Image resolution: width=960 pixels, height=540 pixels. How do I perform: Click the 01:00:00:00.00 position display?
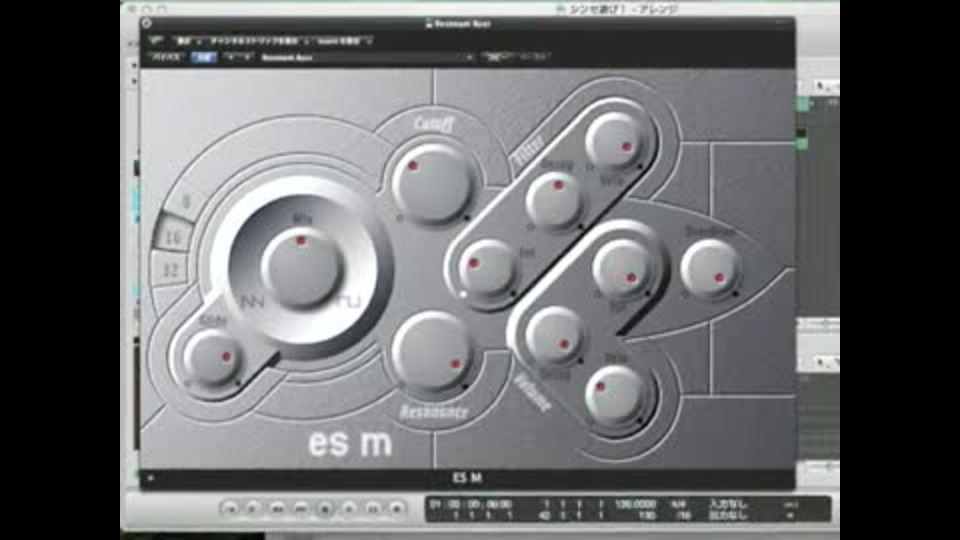click(x=470, y=504)
